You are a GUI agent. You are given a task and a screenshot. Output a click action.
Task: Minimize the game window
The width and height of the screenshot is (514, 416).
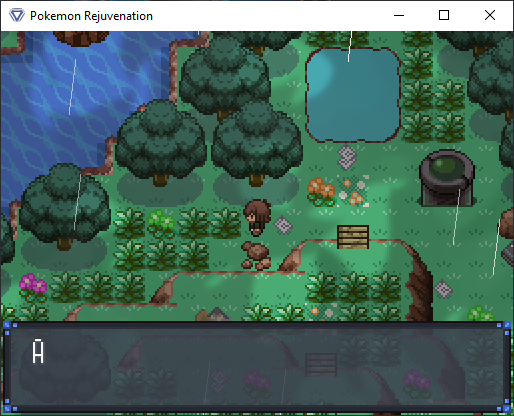pyautogui.click(x=399, y=15)
